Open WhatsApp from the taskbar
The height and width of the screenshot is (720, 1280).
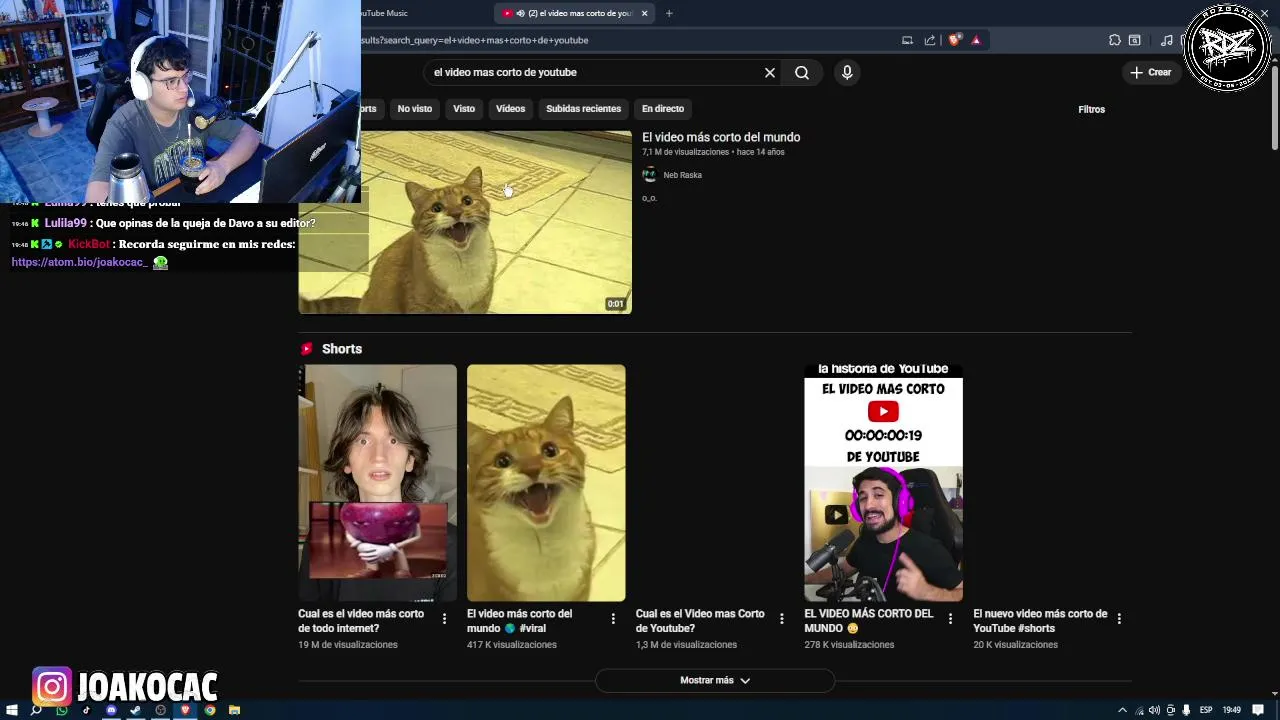pyautogui.click(x=62, y=710)
